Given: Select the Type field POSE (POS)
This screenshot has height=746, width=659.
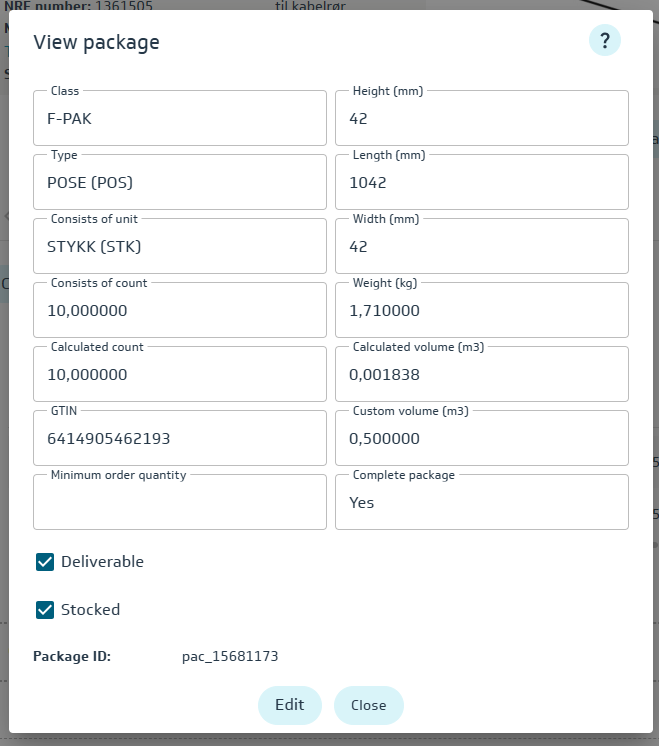Looking at the screenshot, I should [180, 183].
